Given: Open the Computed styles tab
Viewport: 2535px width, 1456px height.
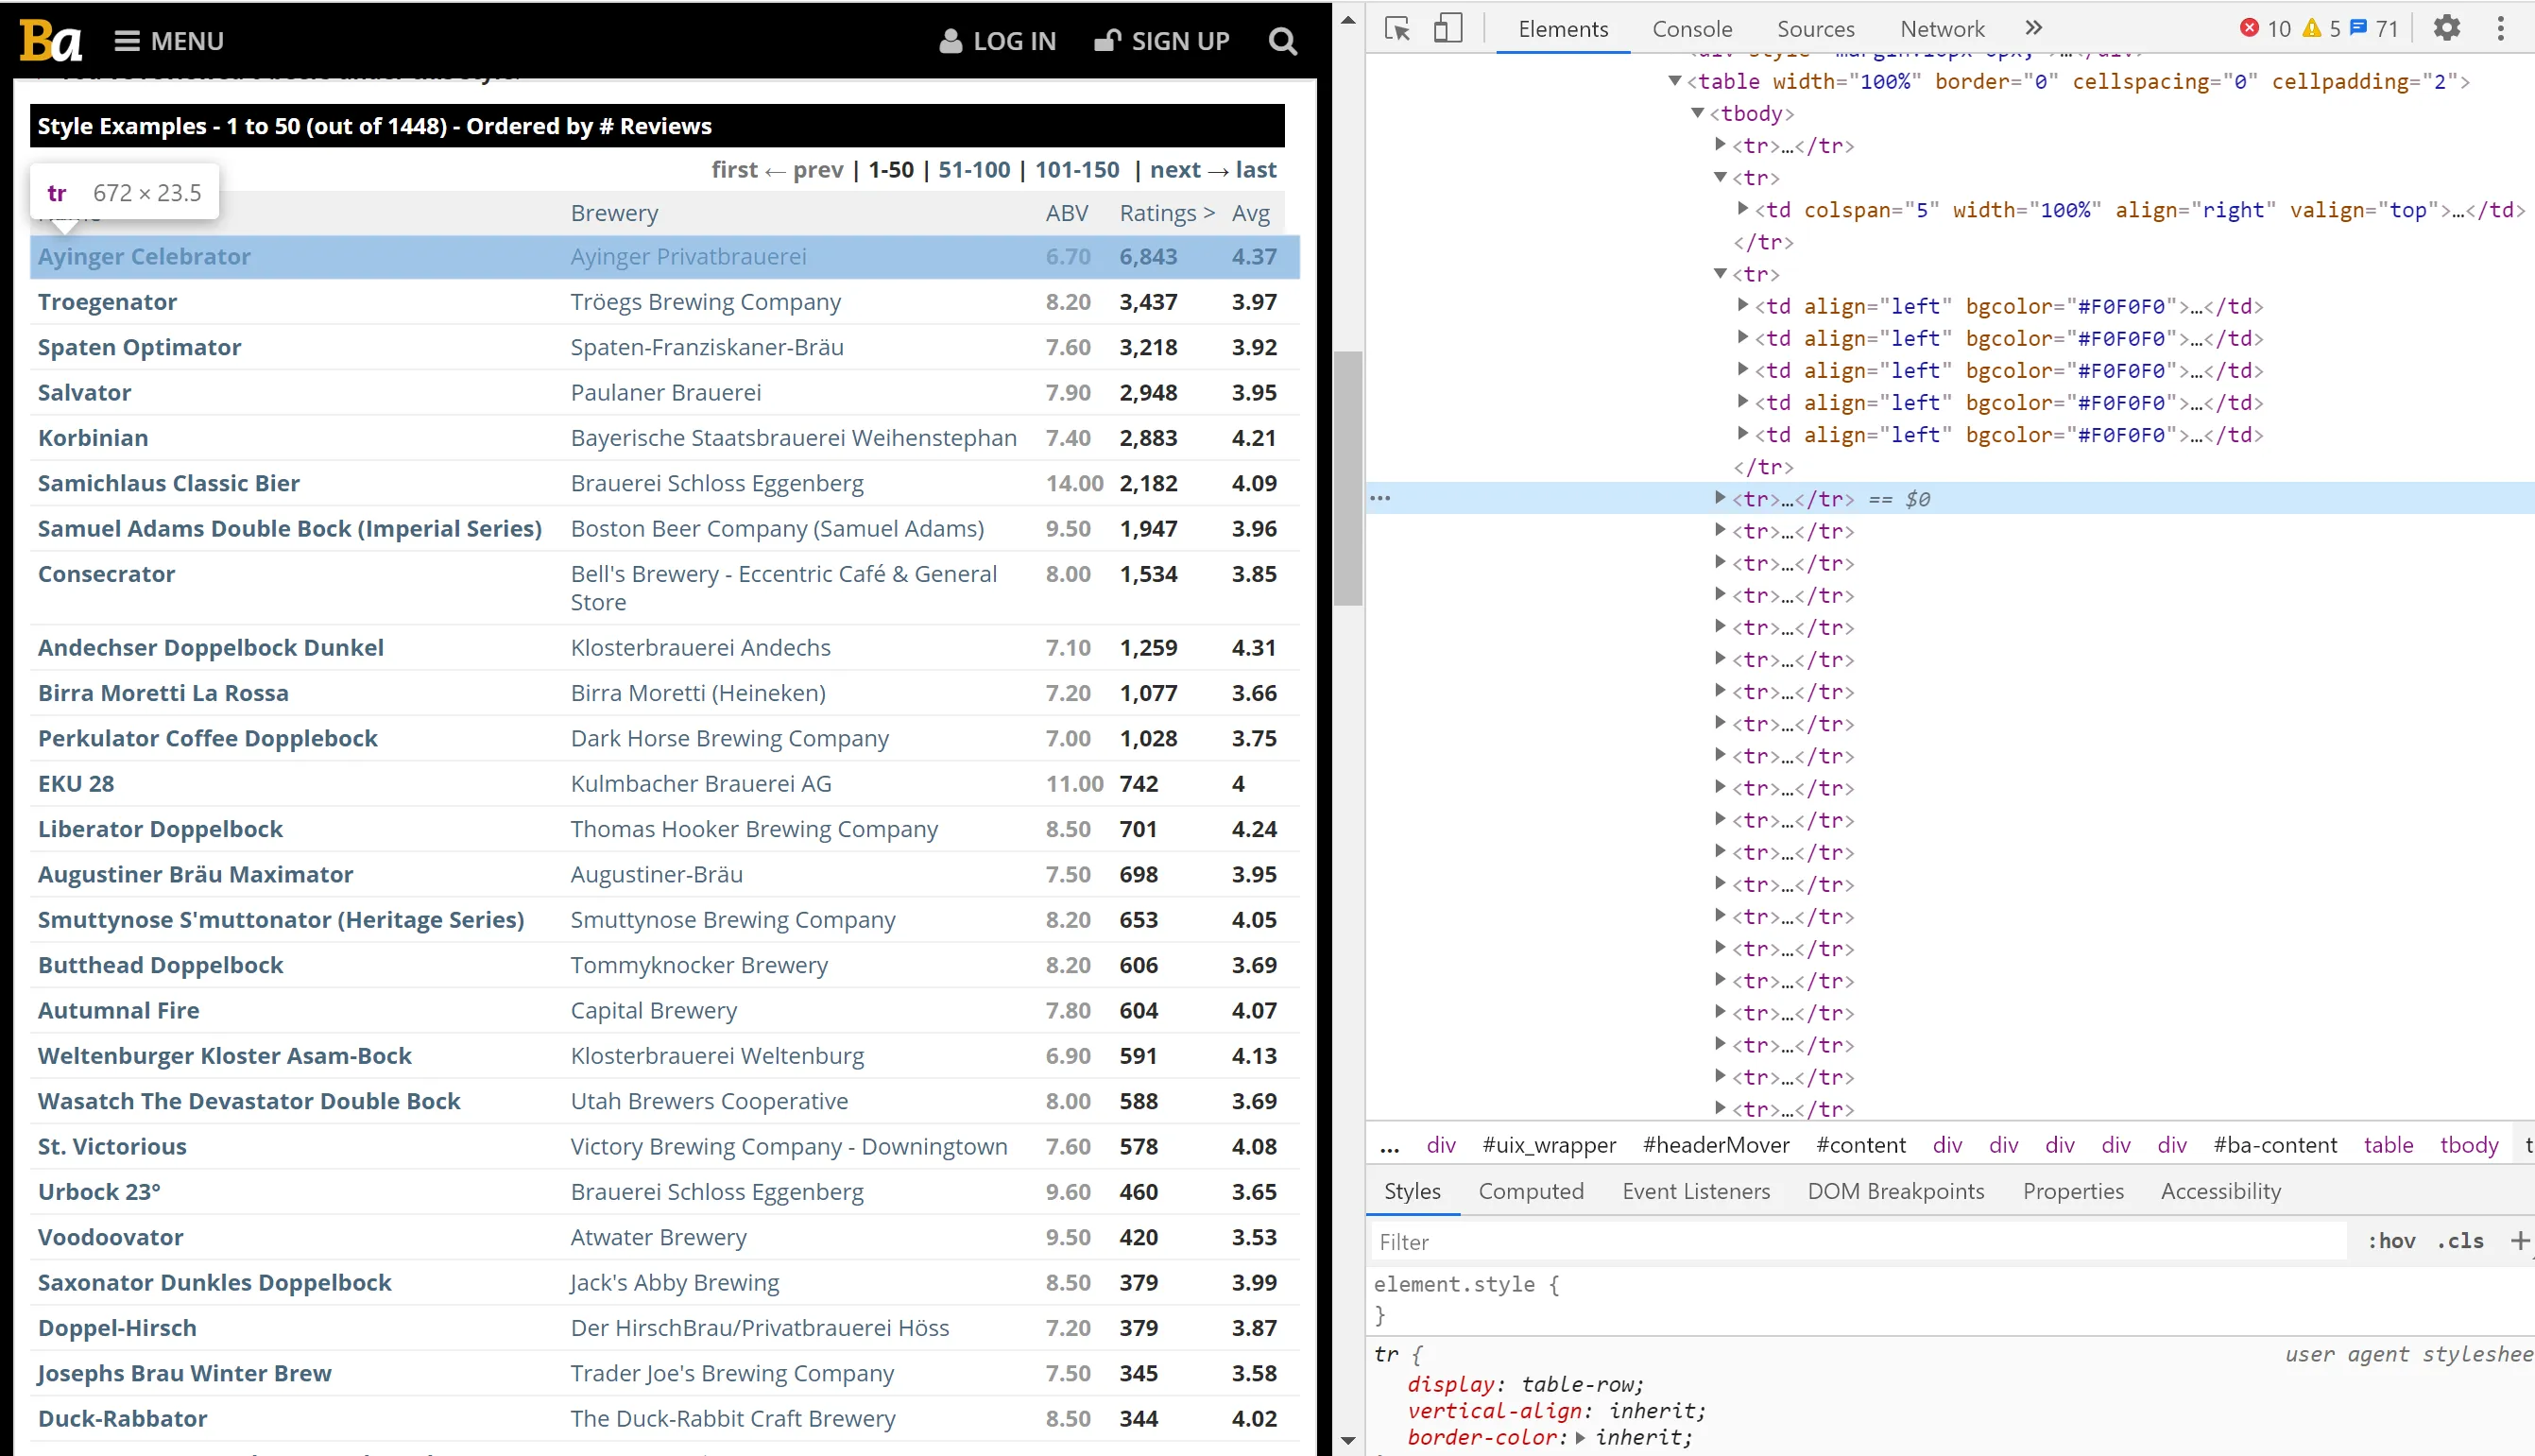Looking at the screenshot, I should tap(1531, 1191).
